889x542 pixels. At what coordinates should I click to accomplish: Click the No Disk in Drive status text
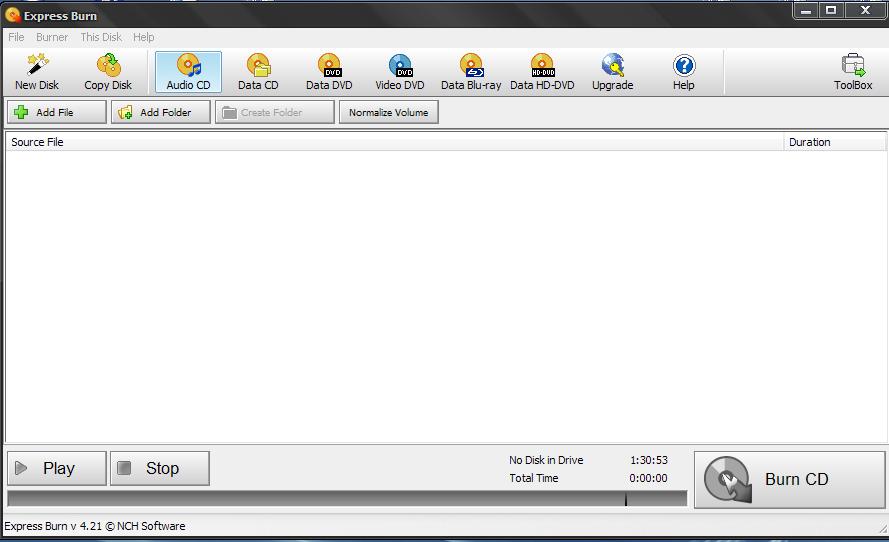(x=546, y=460)
